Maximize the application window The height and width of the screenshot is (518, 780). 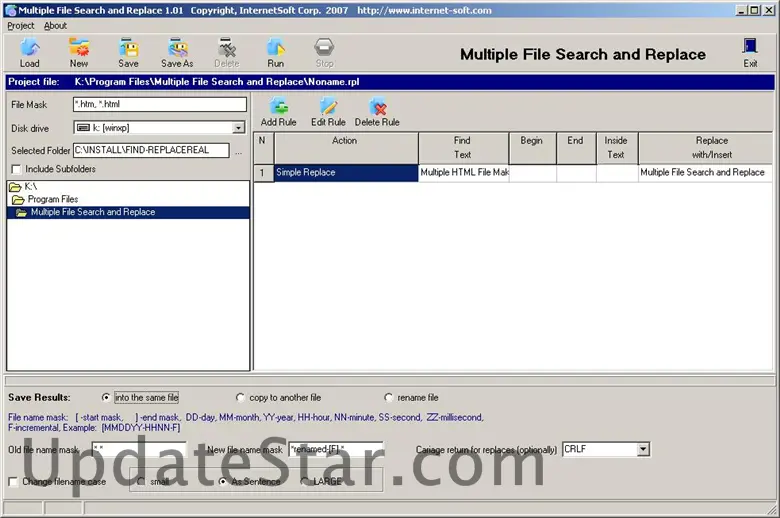(754, 10)
